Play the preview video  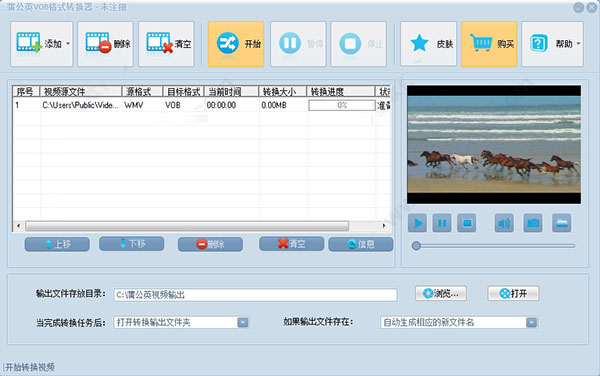tap(417, 223)
